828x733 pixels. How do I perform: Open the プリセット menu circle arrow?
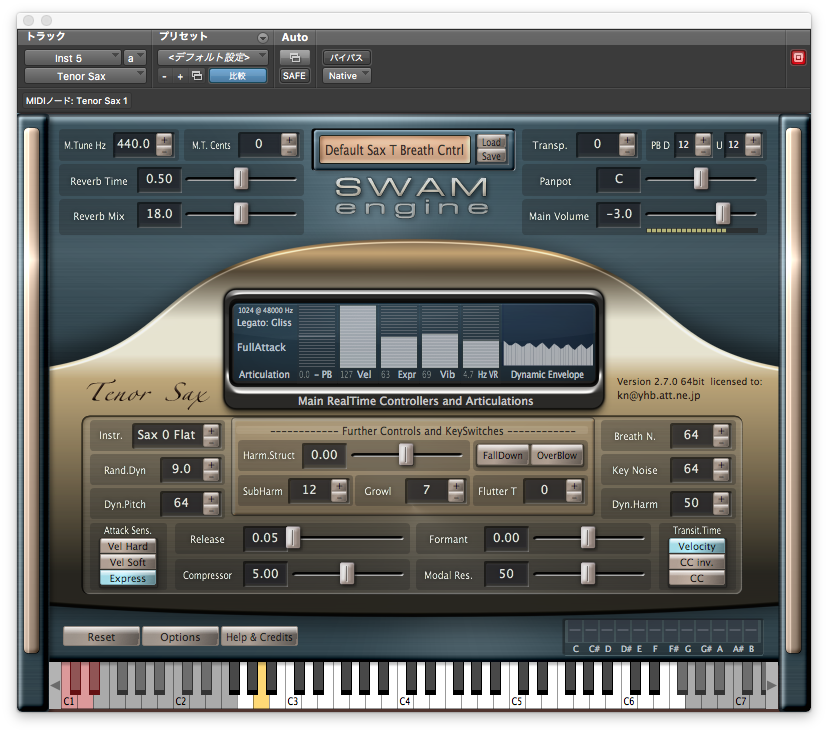pos(262,37)
